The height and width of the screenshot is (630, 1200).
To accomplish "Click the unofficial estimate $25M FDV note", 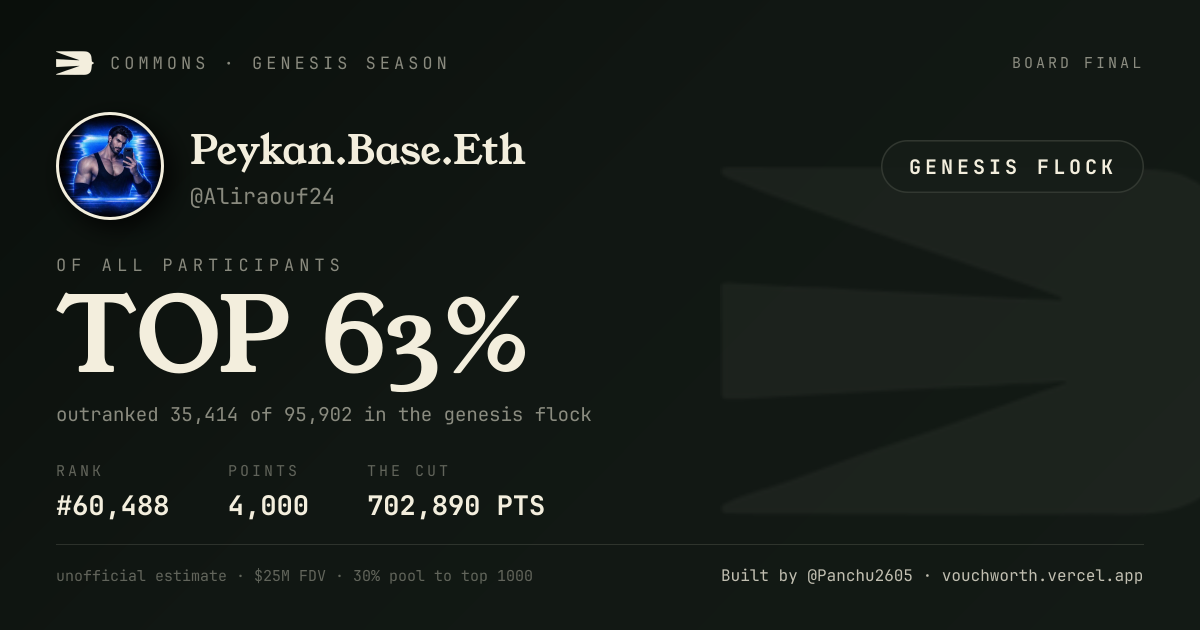I will 294,576.
